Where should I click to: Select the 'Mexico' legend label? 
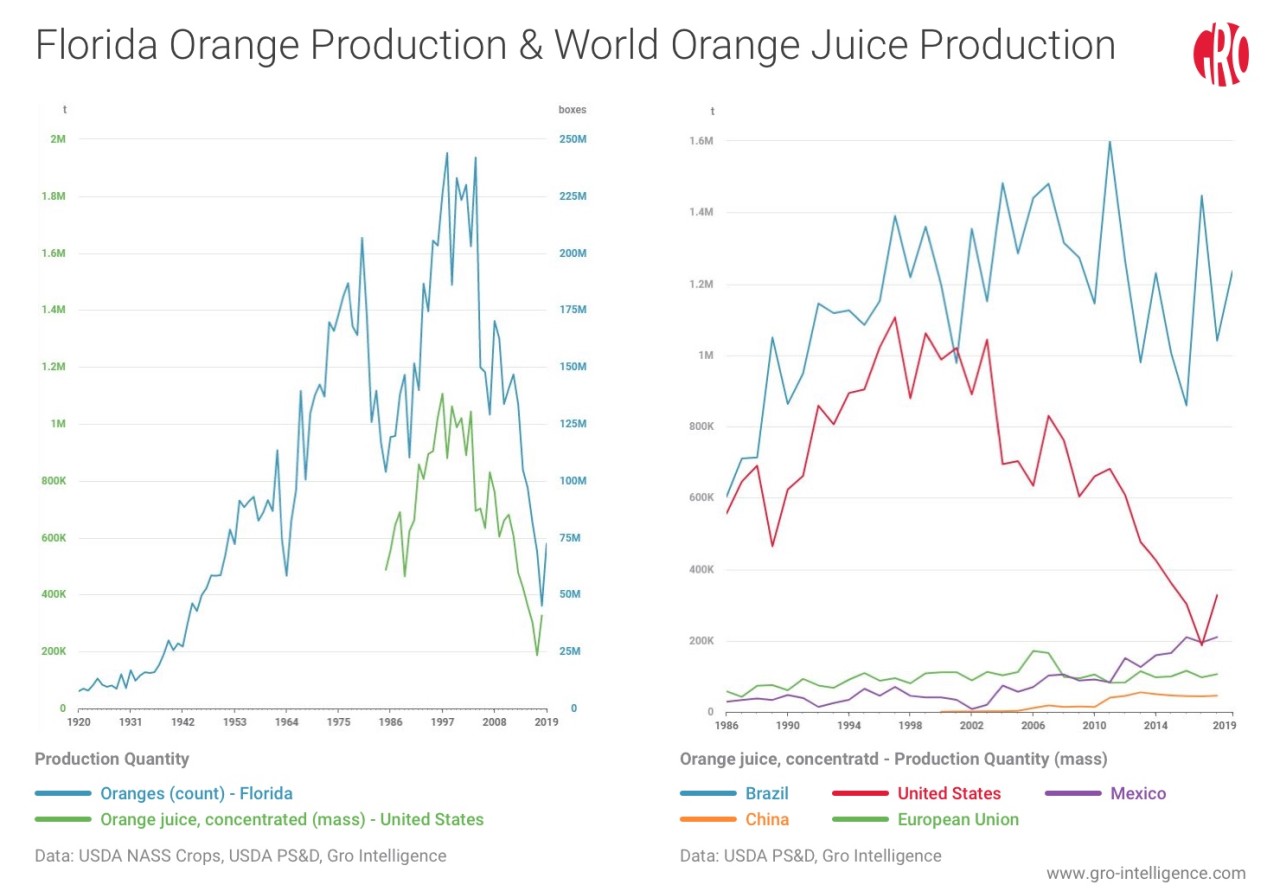(1138, 794)
